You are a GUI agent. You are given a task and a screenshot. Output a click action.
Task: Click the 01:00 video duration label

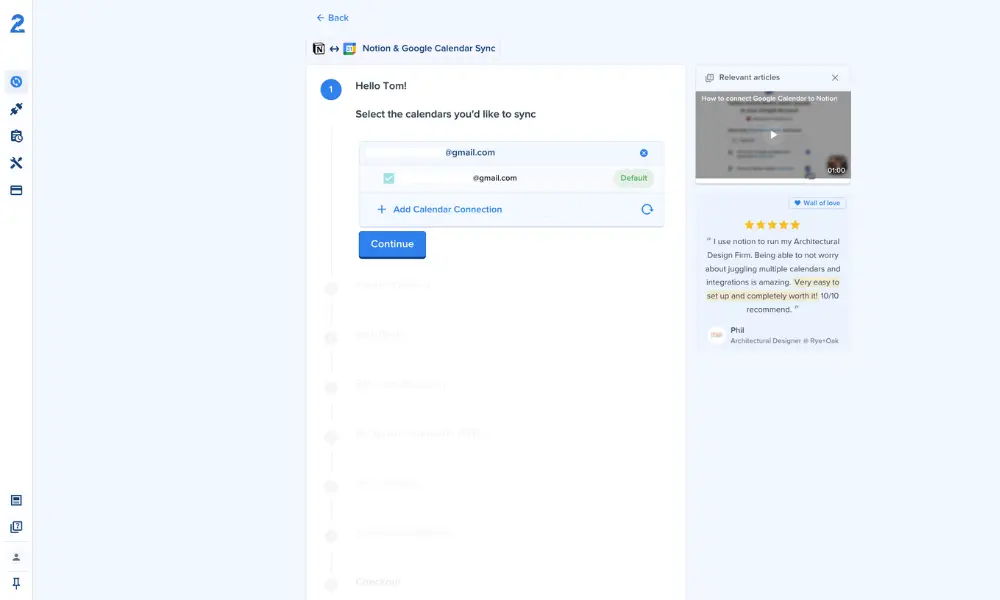[836, 170]
